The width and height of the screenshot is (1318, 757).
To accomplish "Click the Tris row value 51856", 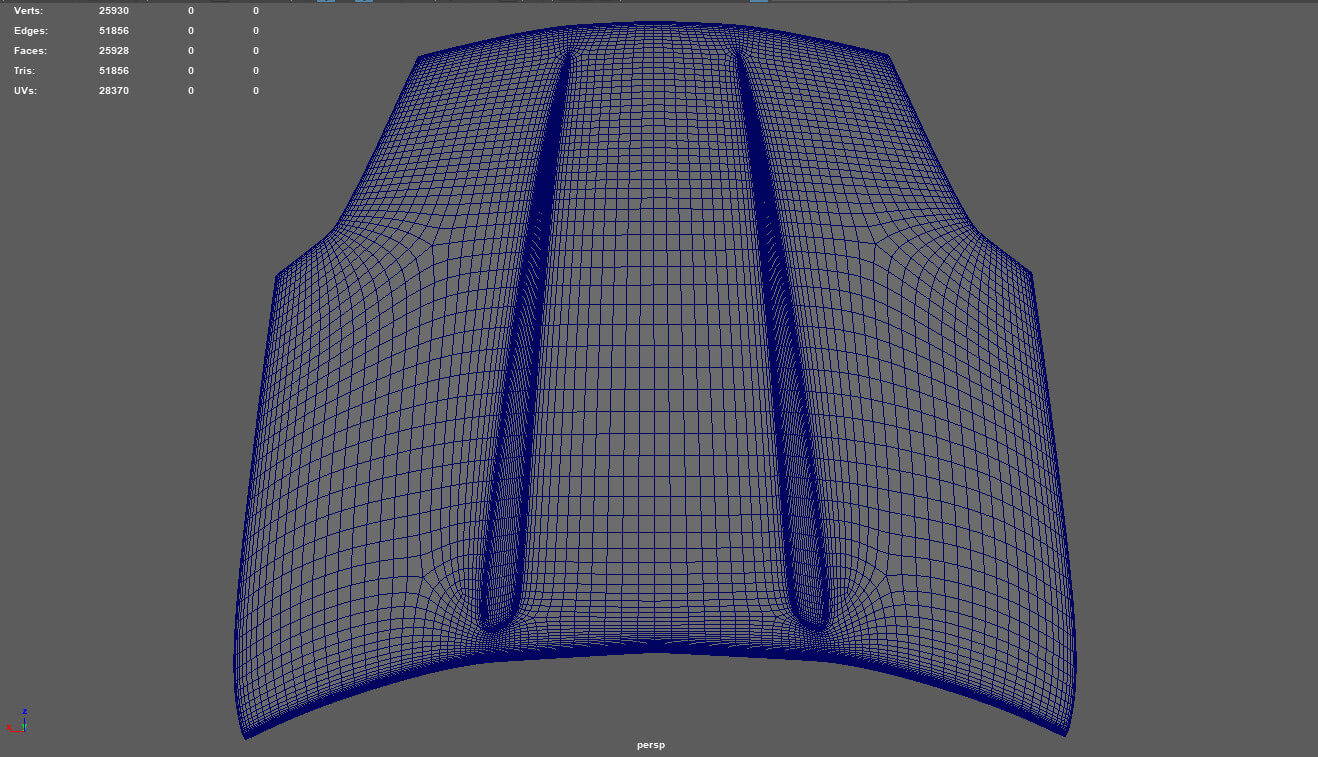I will (114, 71).
